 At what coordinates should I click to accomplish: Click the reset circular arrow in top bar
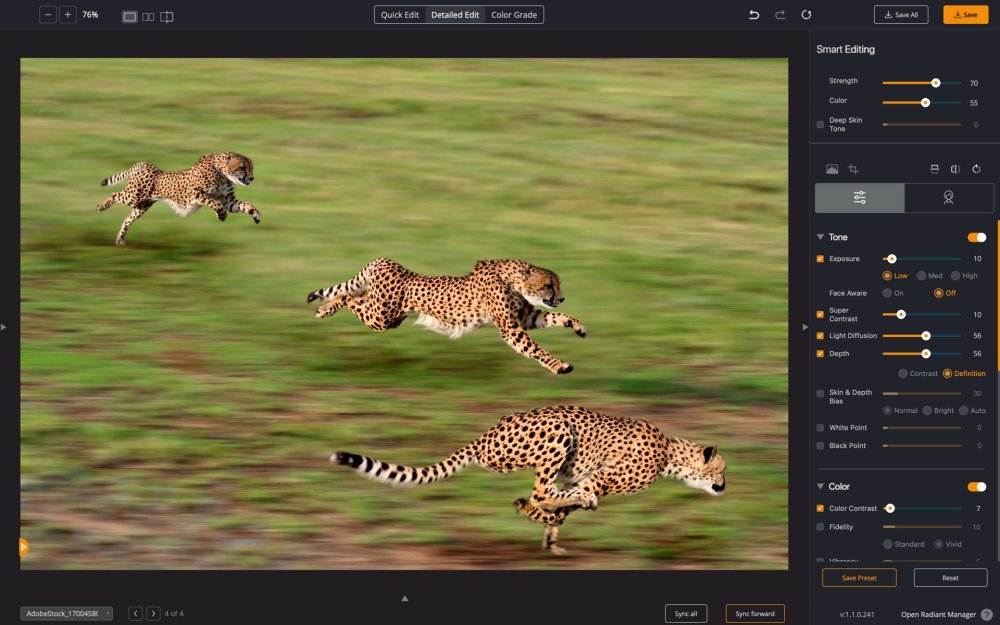pyautogui.click(x=806, y=15)
